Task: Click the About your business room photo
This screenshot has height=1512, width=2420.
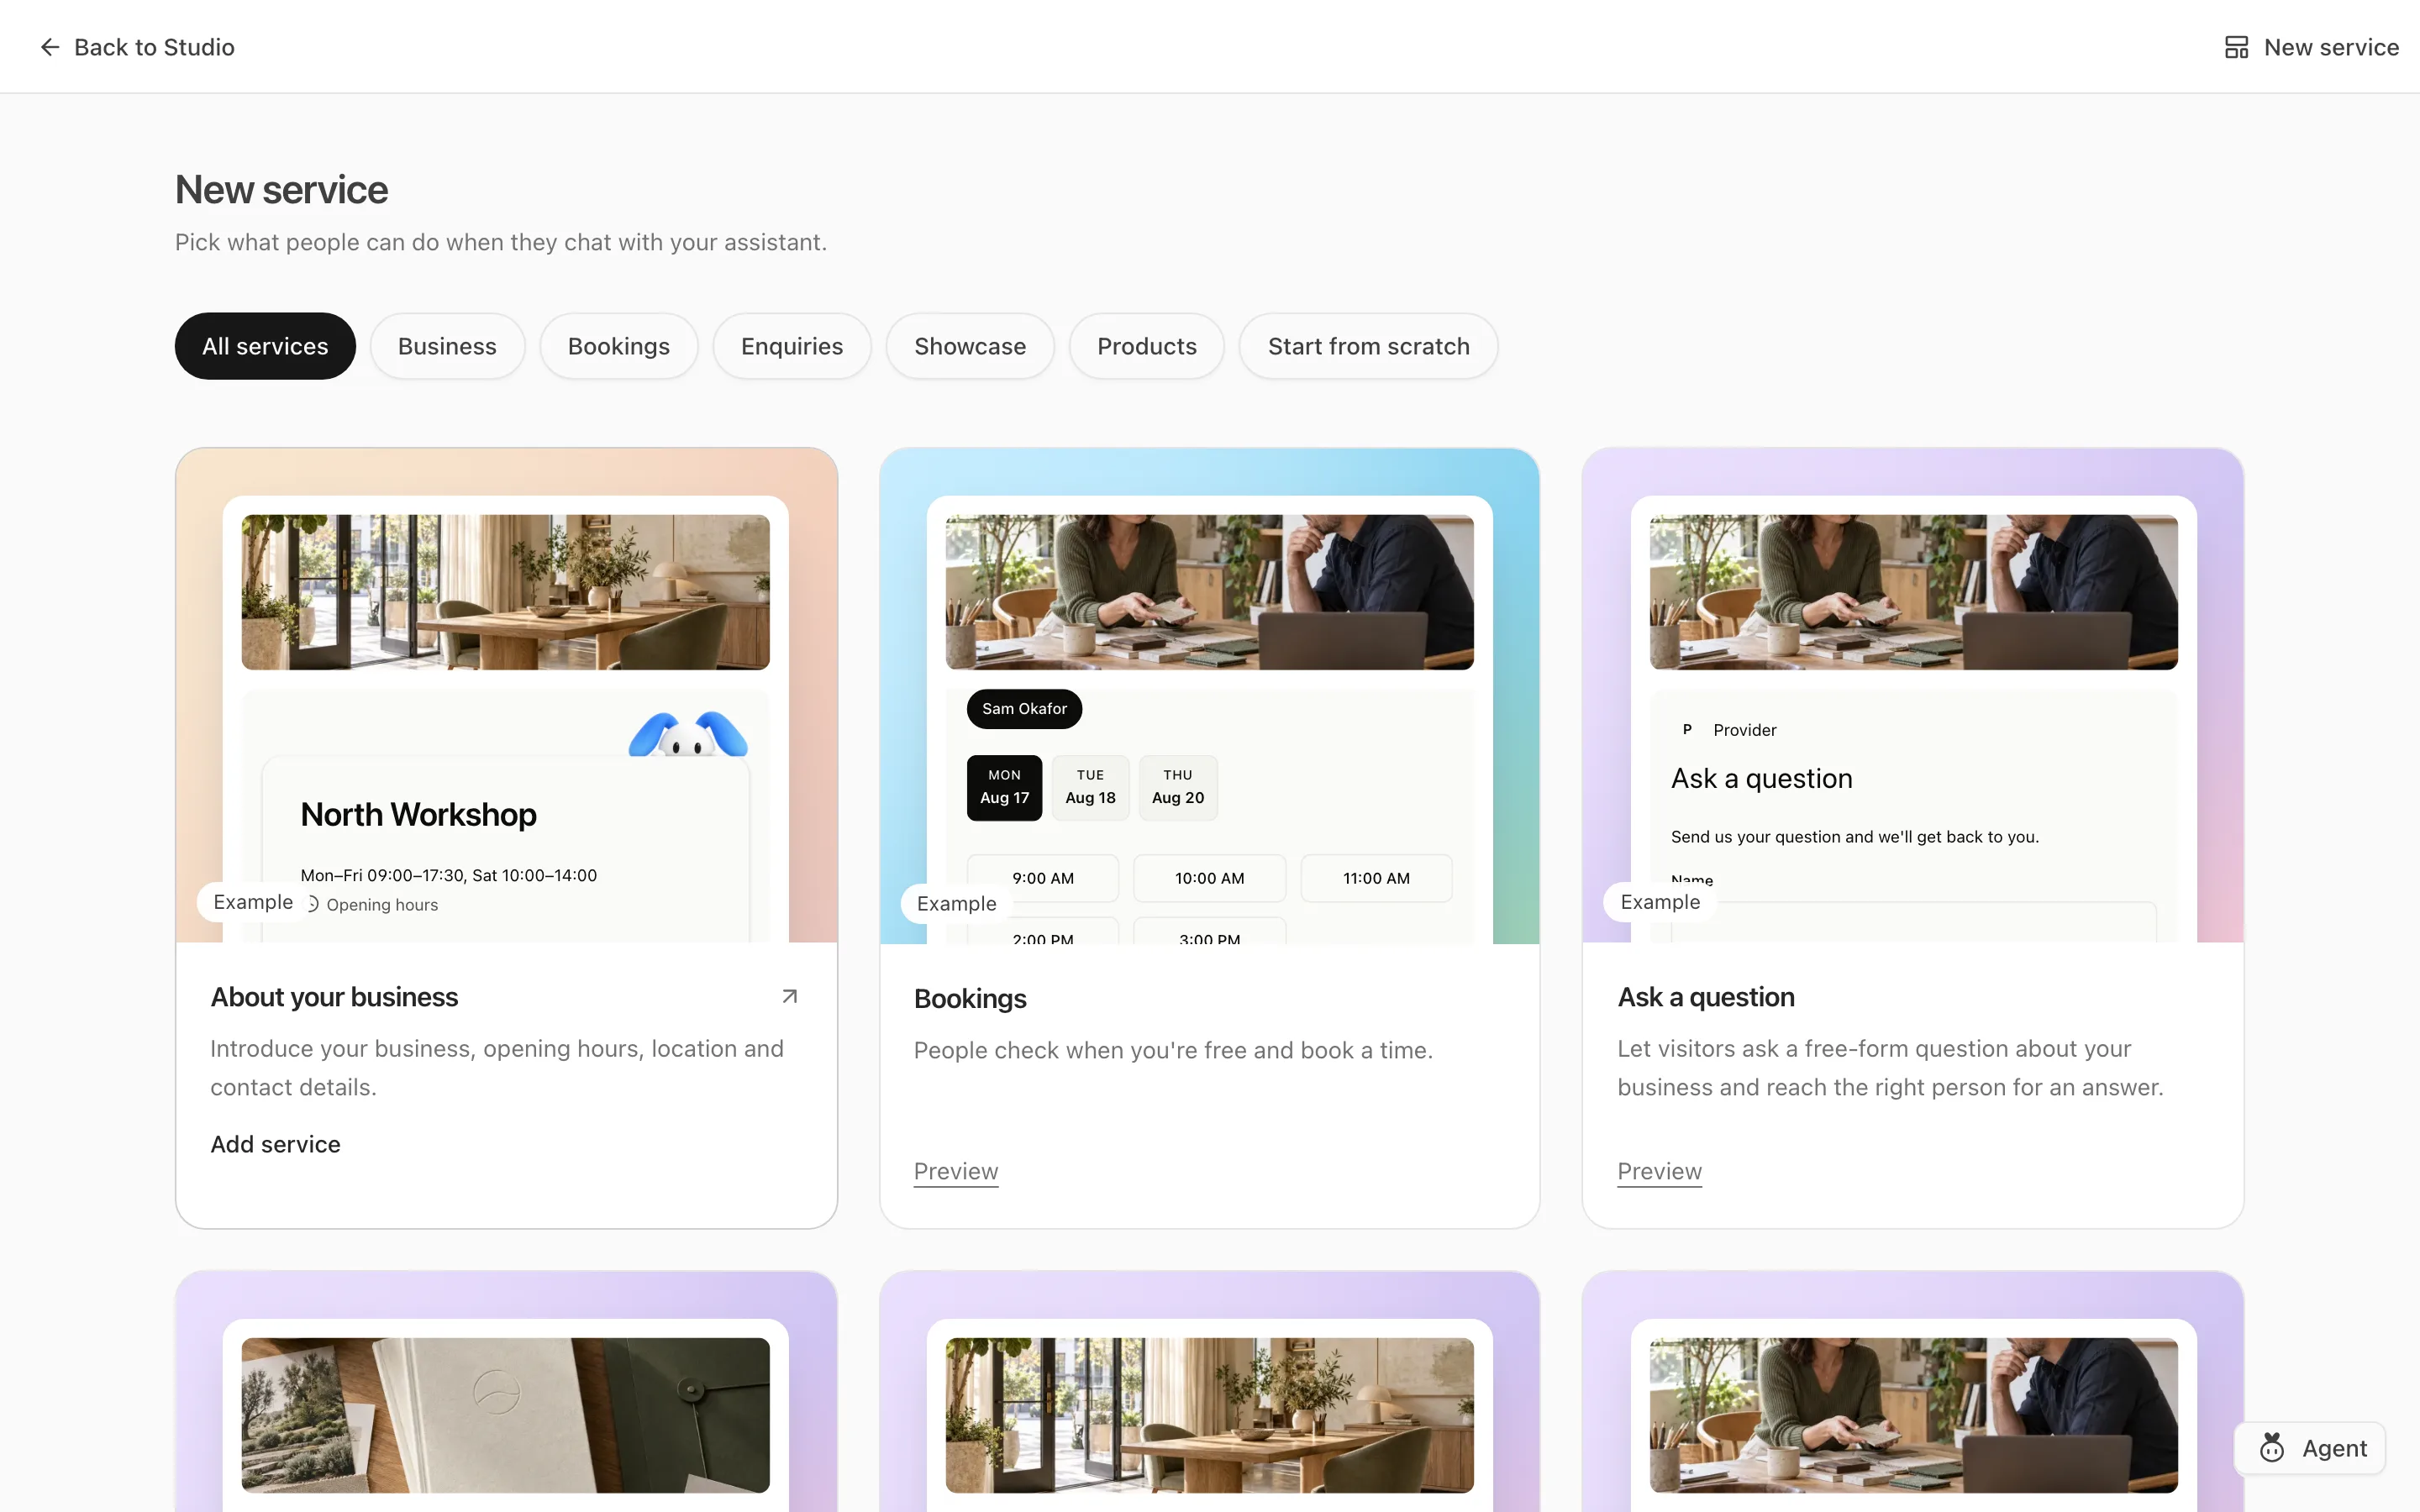Action: [x=505, y=592]
